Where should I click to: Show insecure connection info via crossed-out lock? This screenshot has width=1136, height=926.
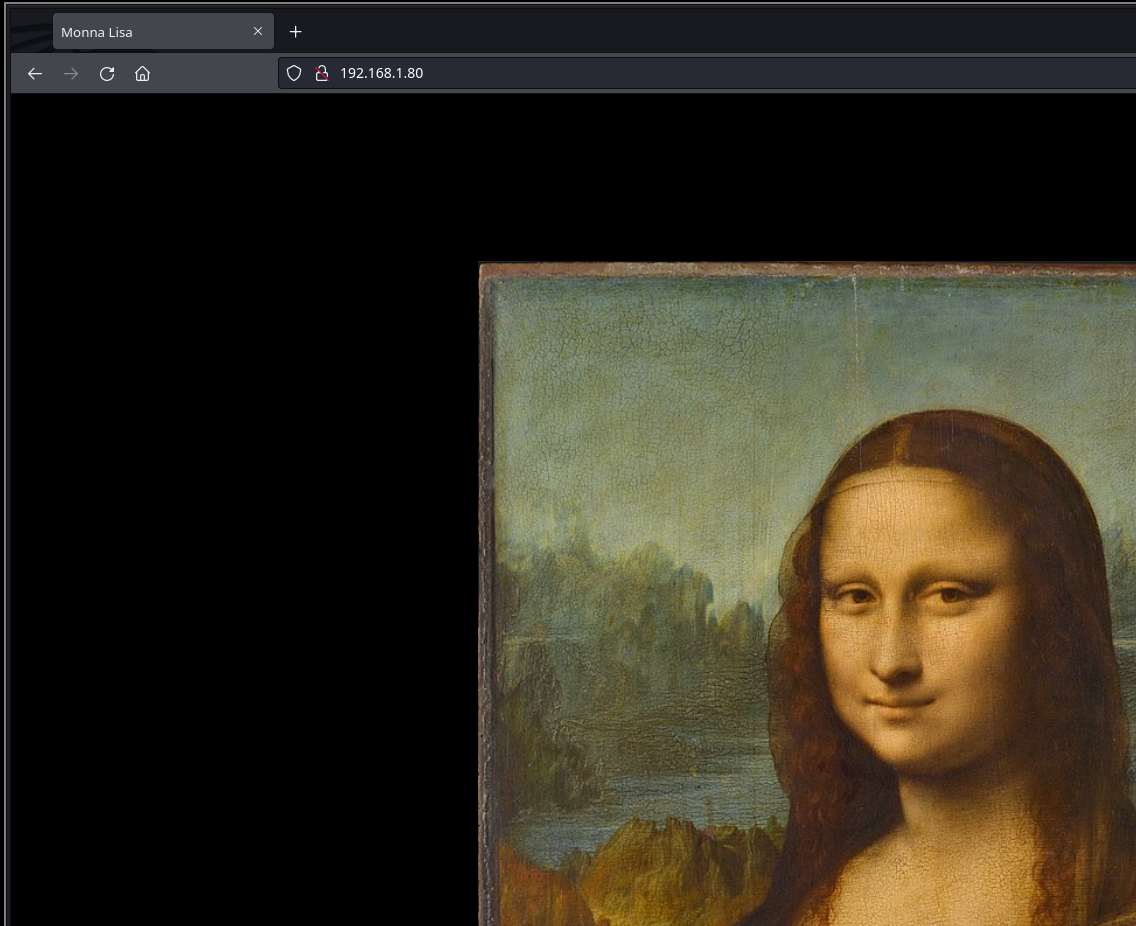click(322, 73)
